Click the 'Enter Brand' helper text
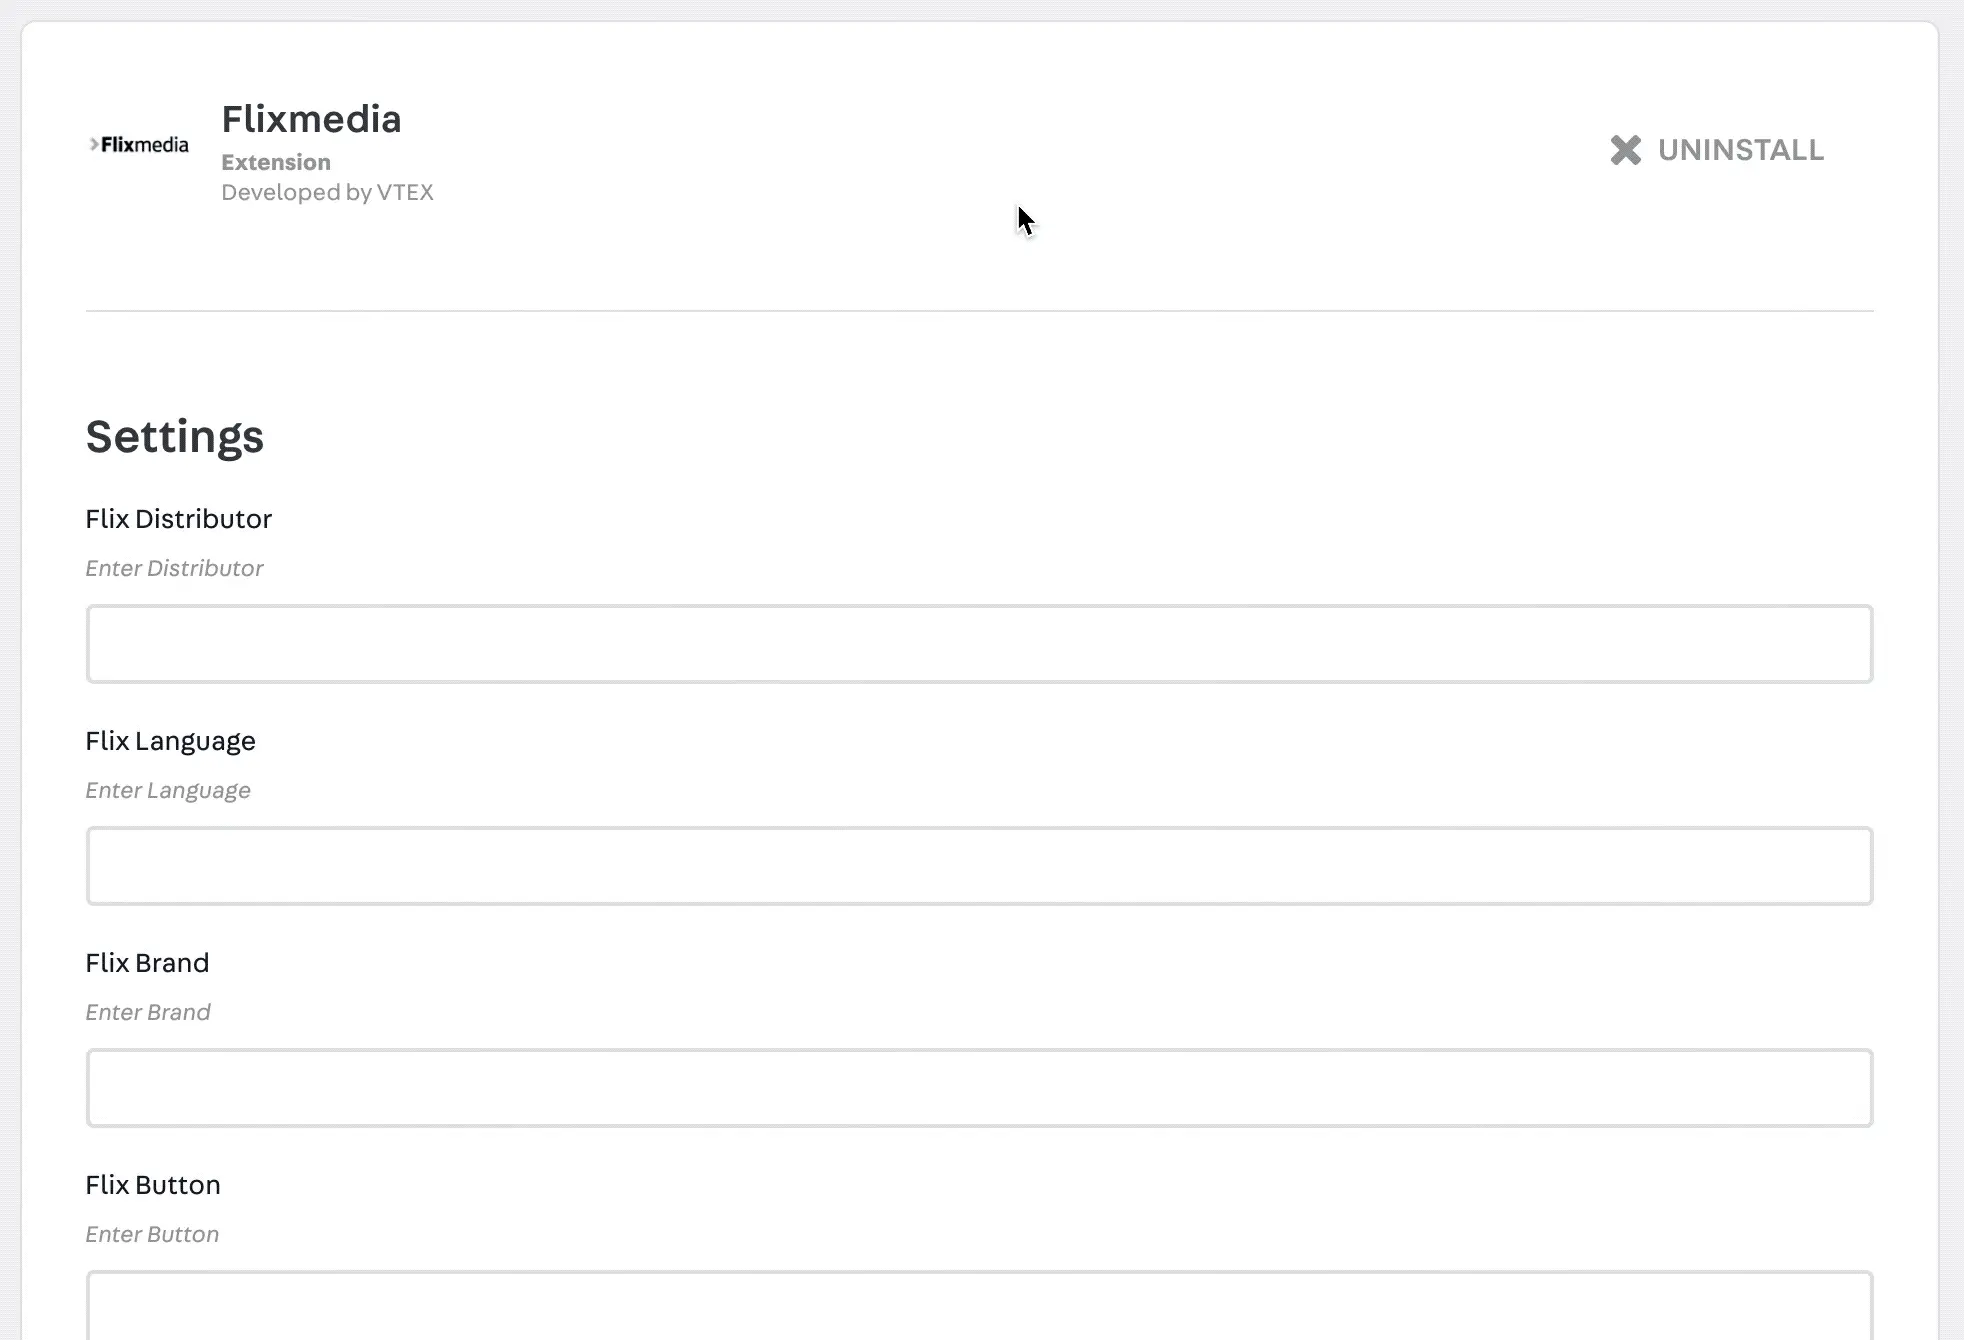Viewport: 1964px width, 1340px height. click(148, 1012)
